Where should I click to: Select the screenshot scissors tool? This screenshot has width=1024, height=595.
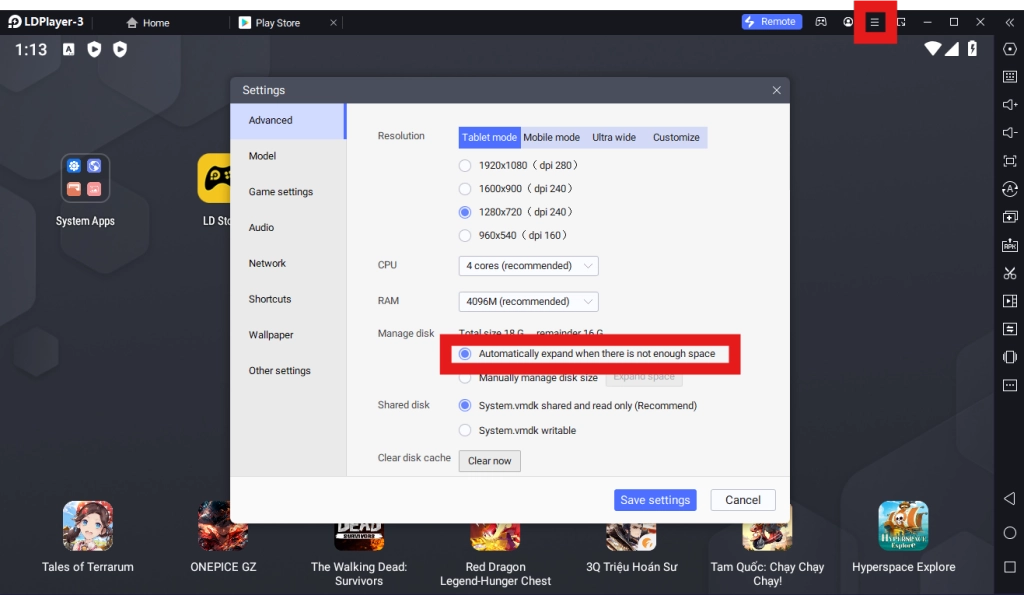pyautogui.click(x=1010, y=272)
